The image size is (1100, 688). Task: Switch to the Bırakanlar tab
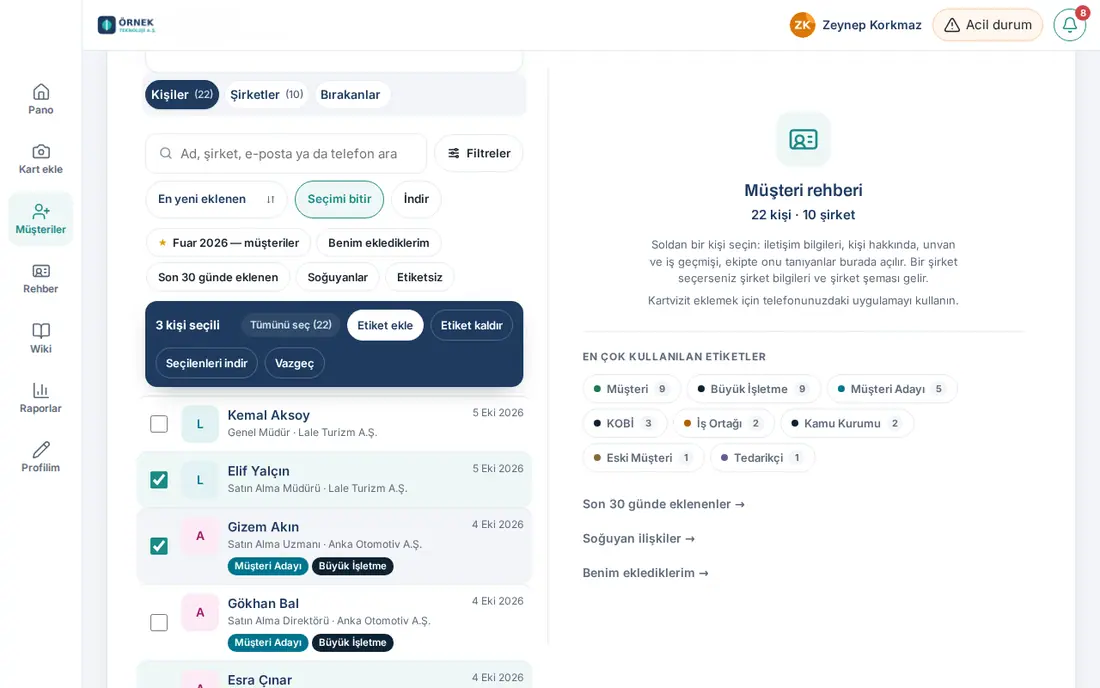point(350,95)
